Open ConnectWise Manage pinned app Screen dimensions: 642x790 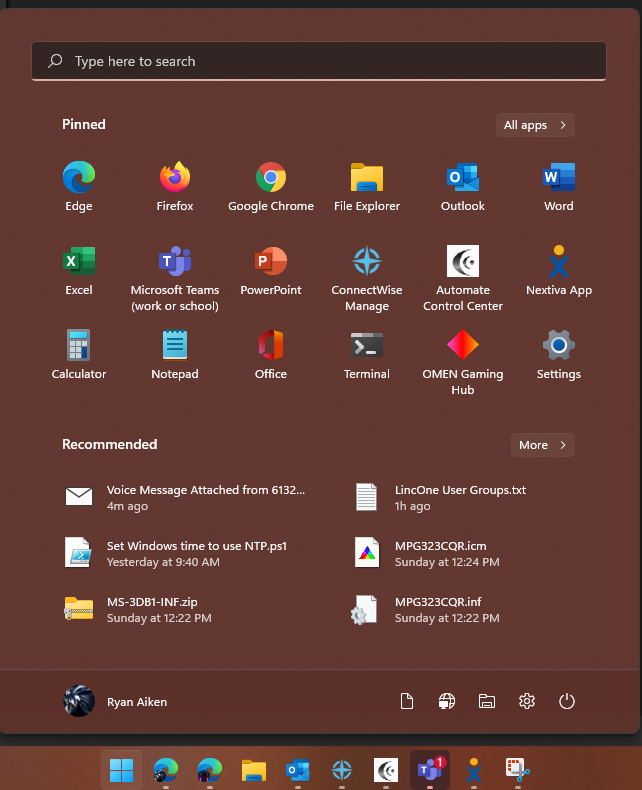pyautogui.click(x=367, y=279)
